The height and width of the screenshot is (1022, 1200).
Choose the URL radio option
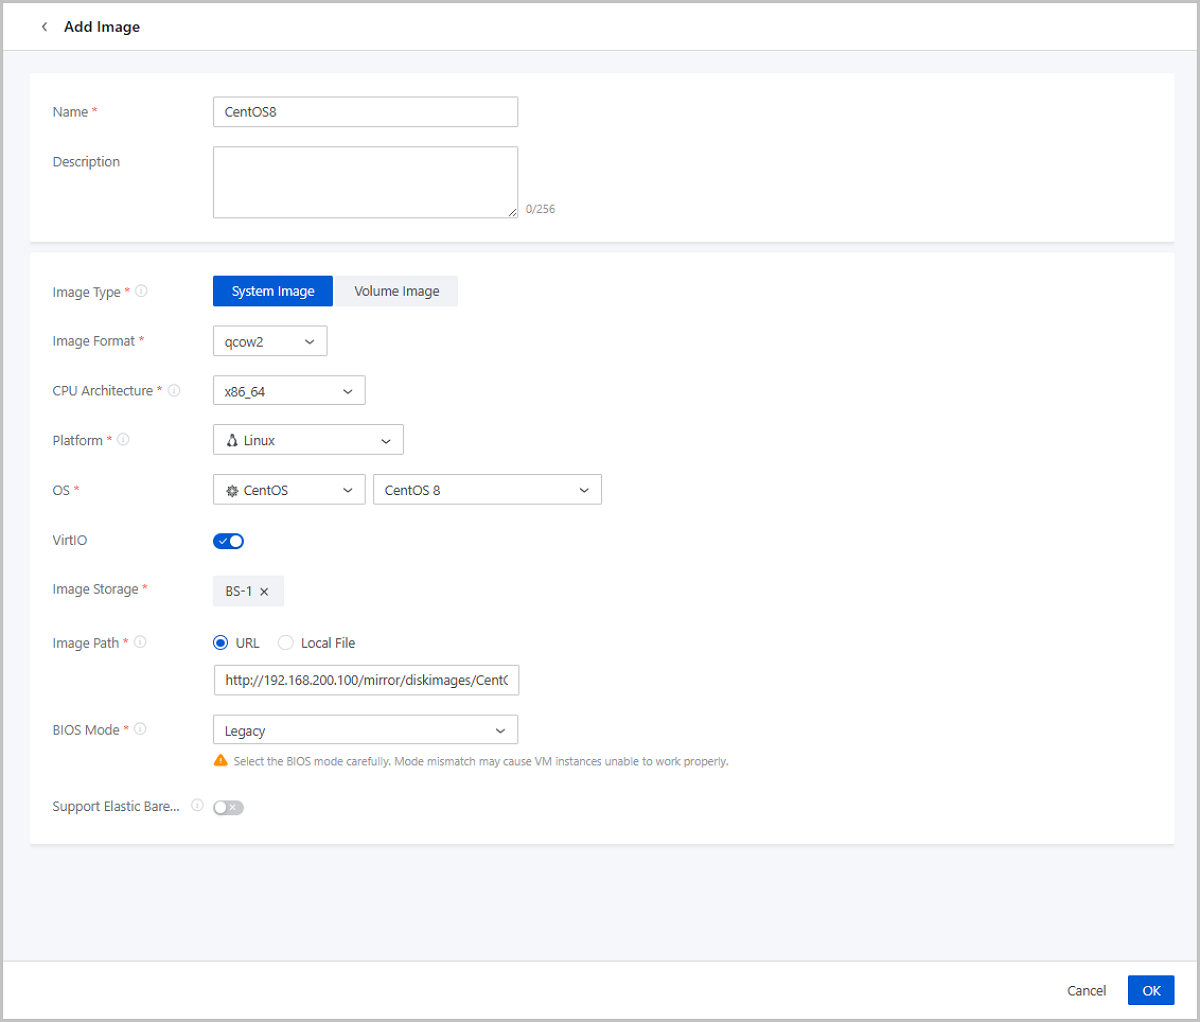point(221,643)
